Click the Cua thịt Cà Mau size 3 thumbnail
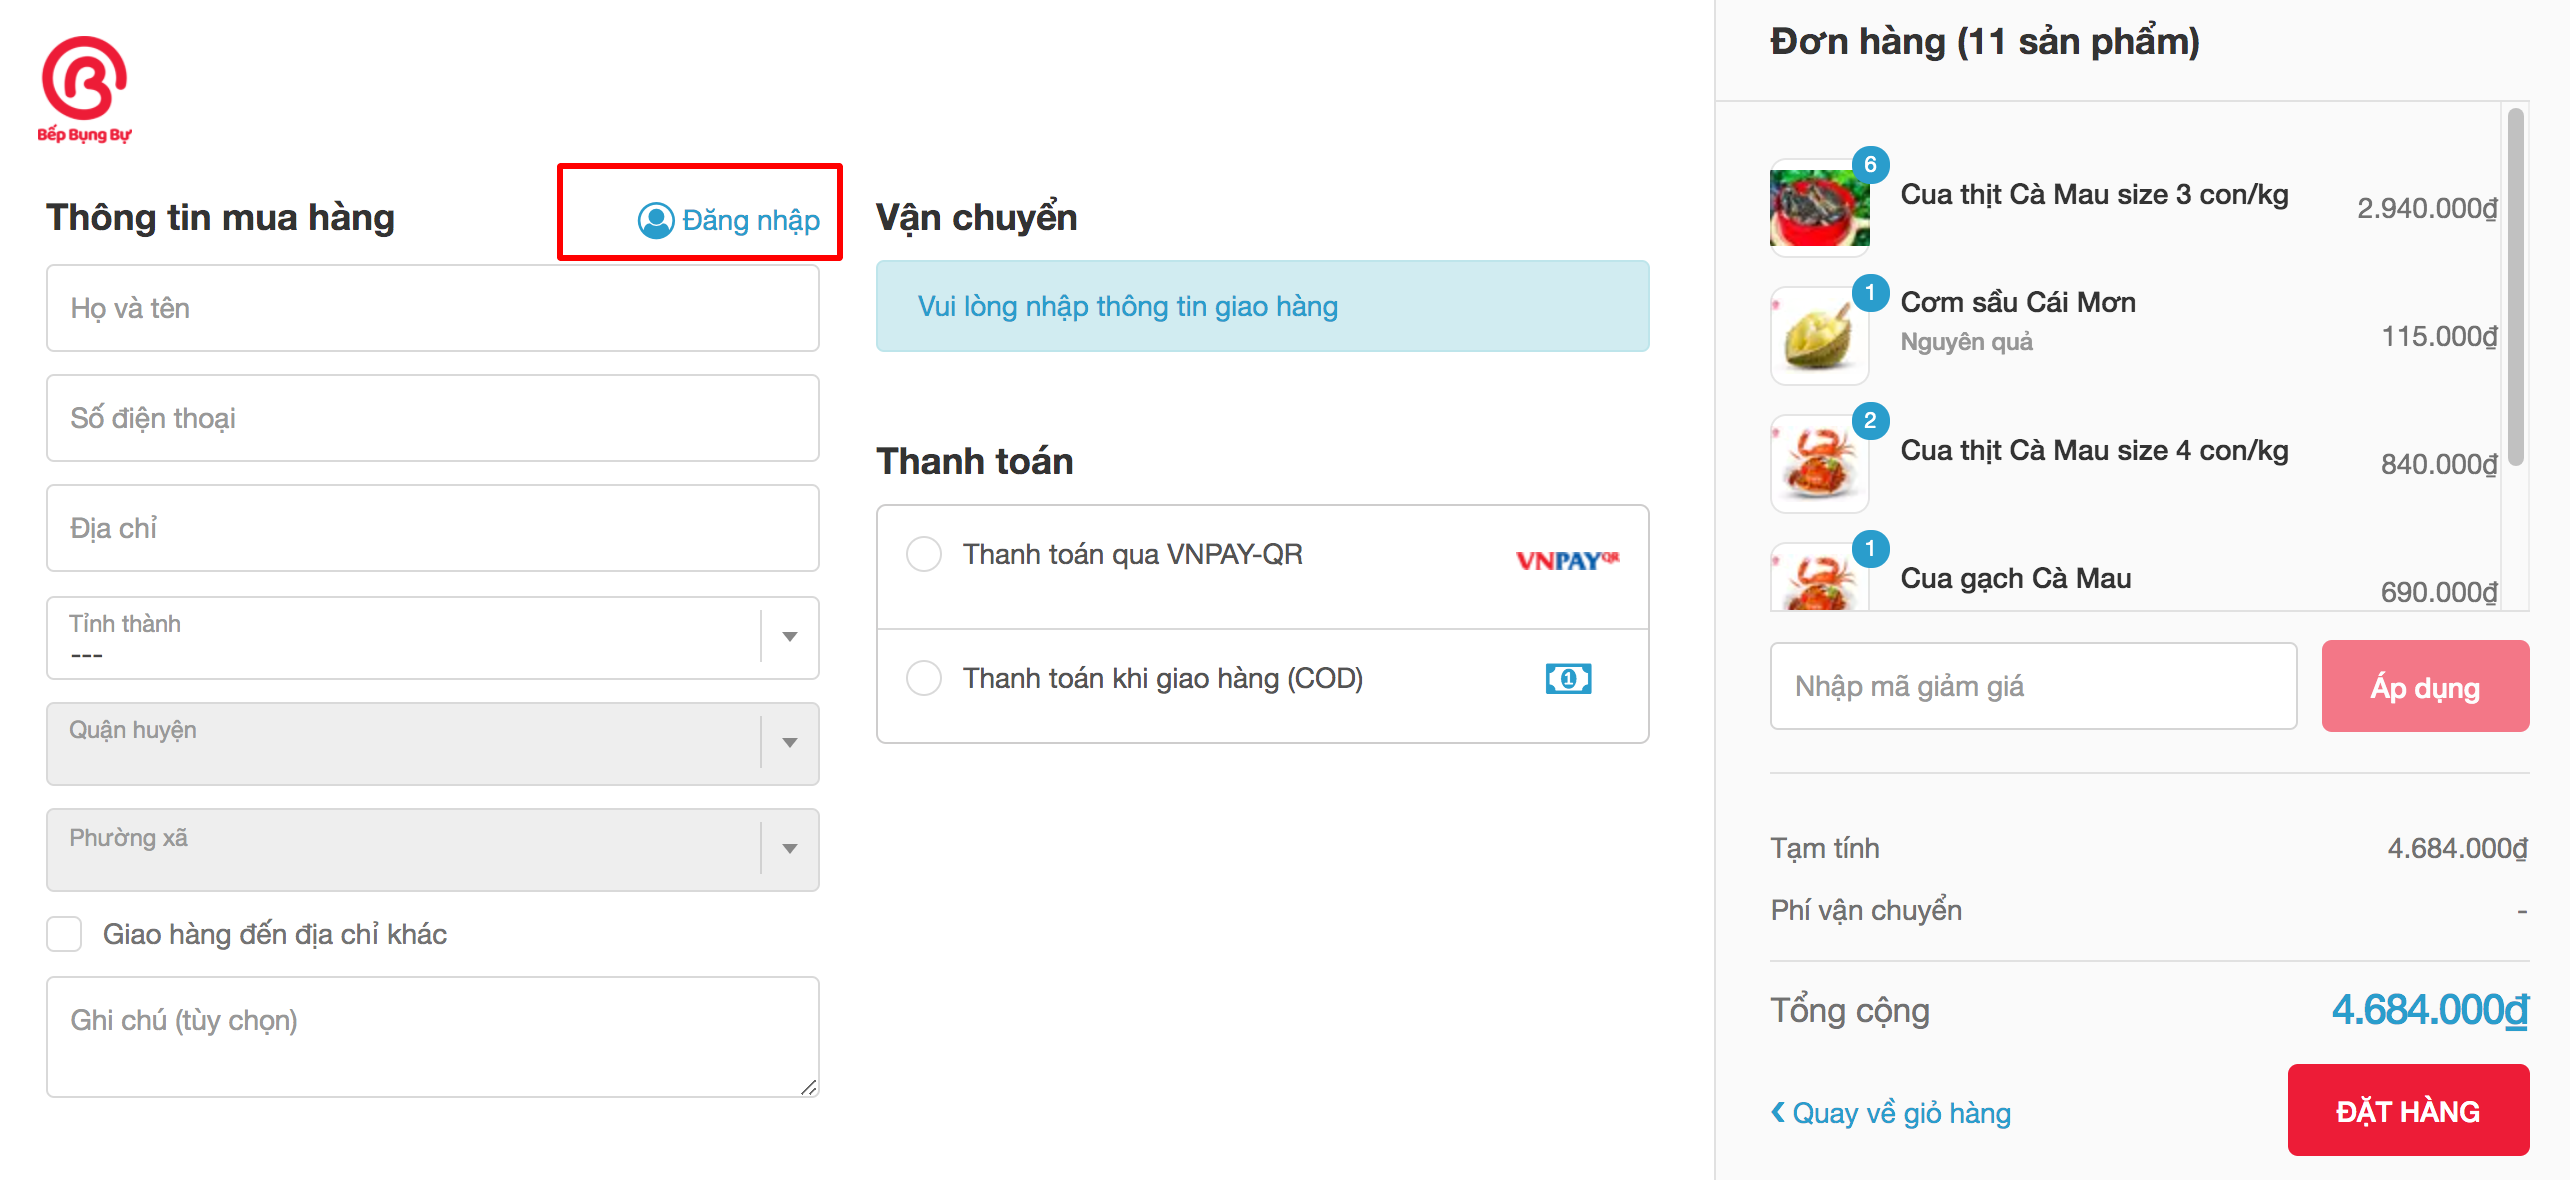2570x1180 pixels. click(1819, 208)
